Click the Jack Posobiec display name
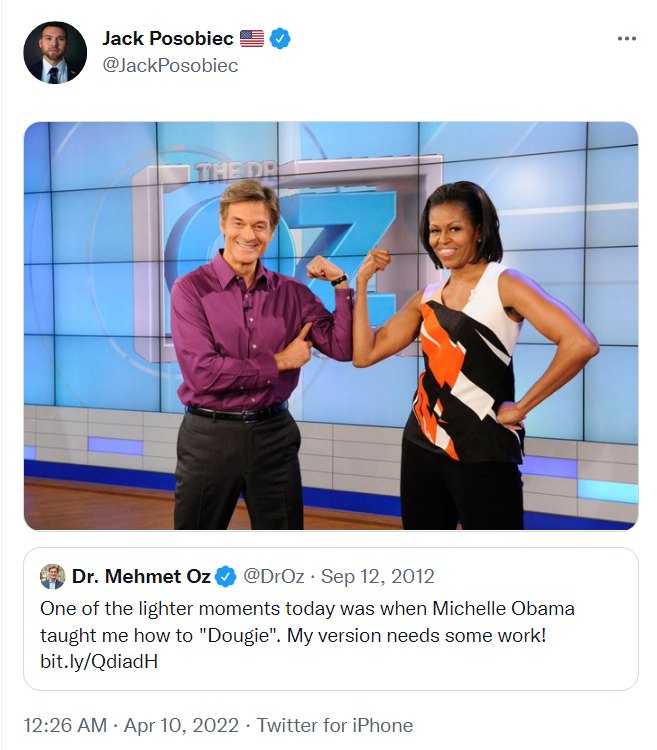 [x=168, y=38]
